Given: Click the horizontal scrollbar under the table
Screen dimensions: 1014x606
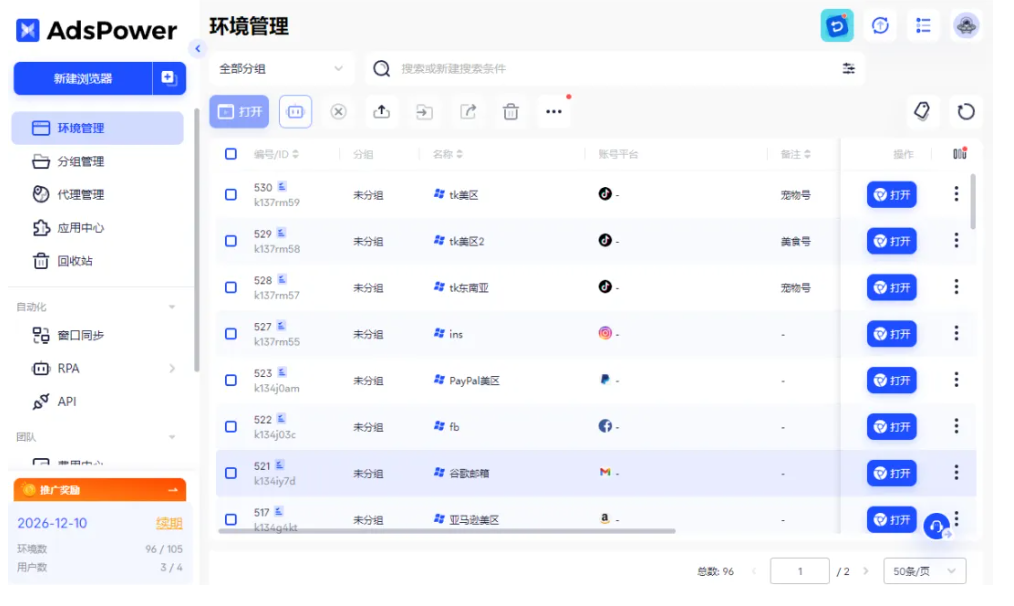Looking at the screenshot, I should coord(447,531).
